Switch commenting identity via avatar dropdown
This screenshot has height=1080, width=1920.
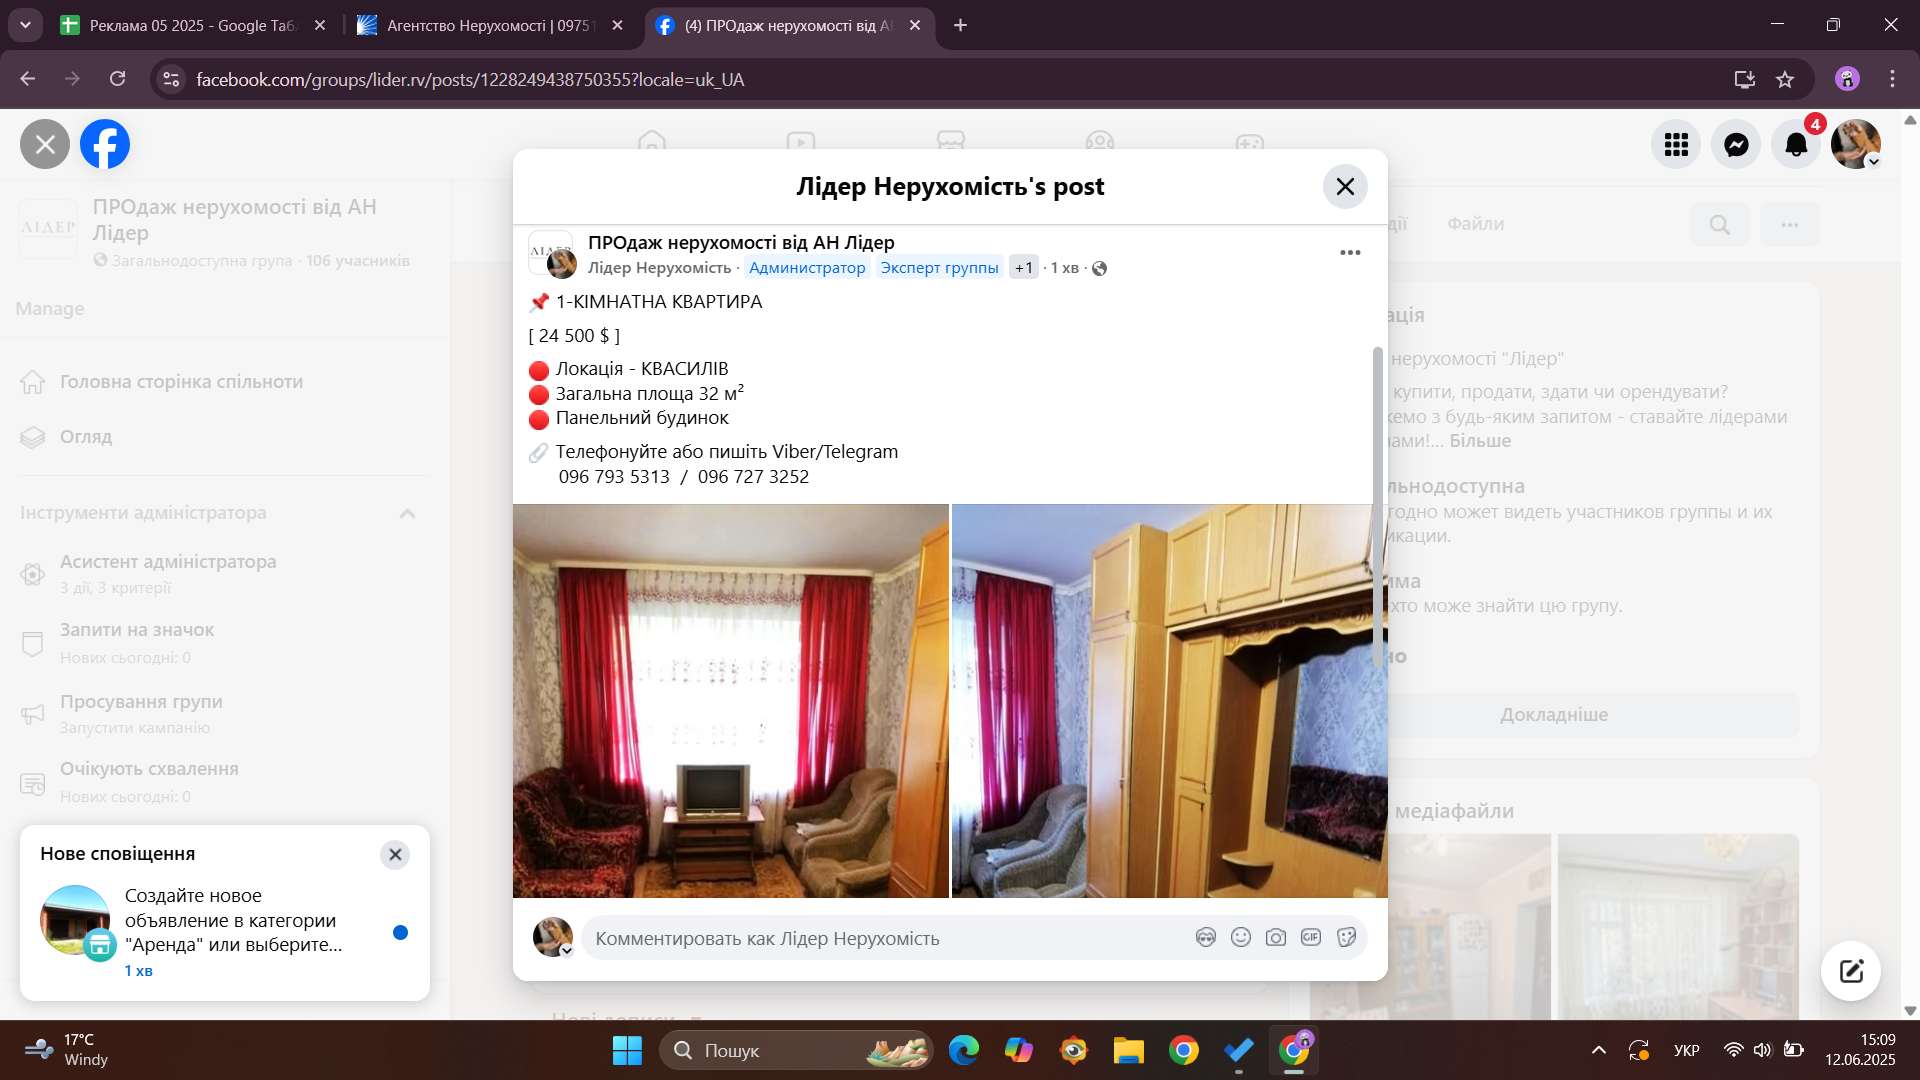566,950
